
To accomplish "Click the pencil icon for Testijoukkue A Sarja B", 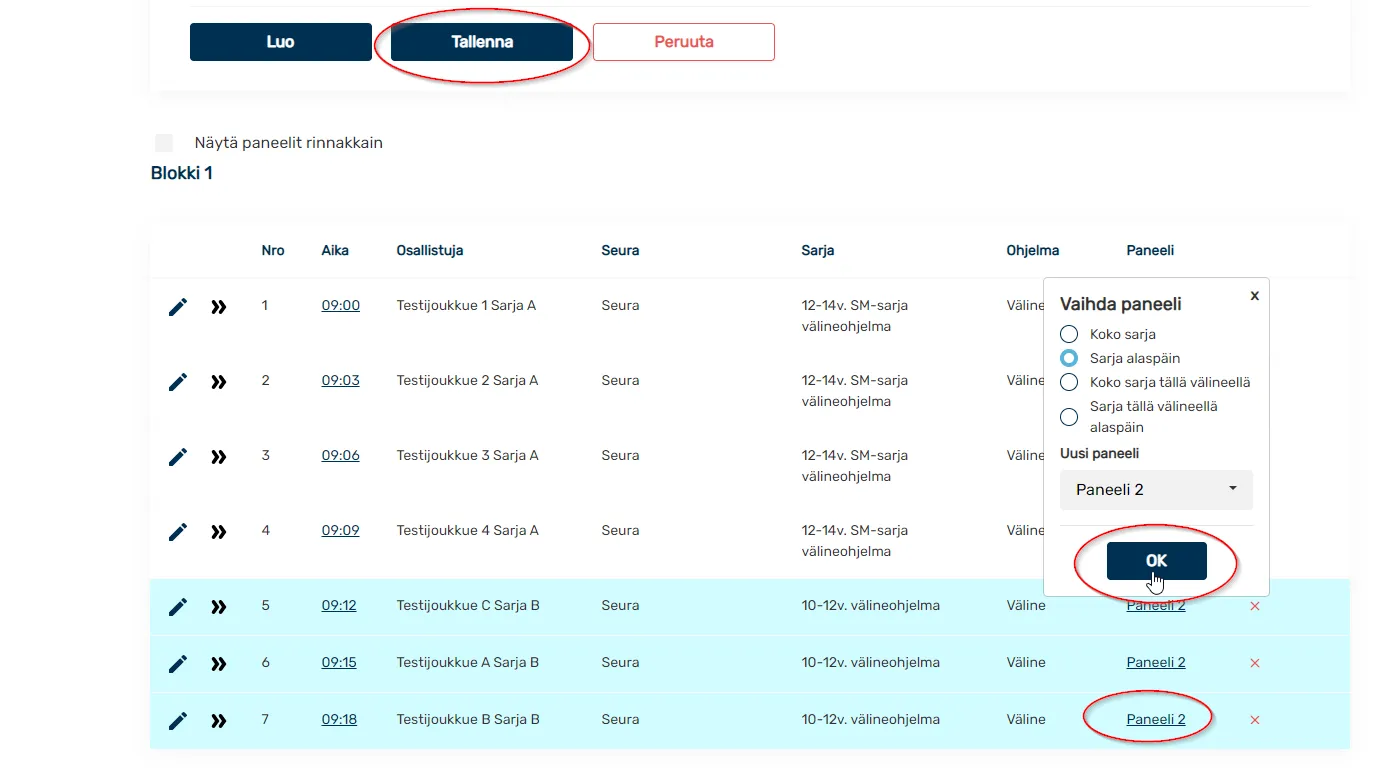I will (178, 663).
